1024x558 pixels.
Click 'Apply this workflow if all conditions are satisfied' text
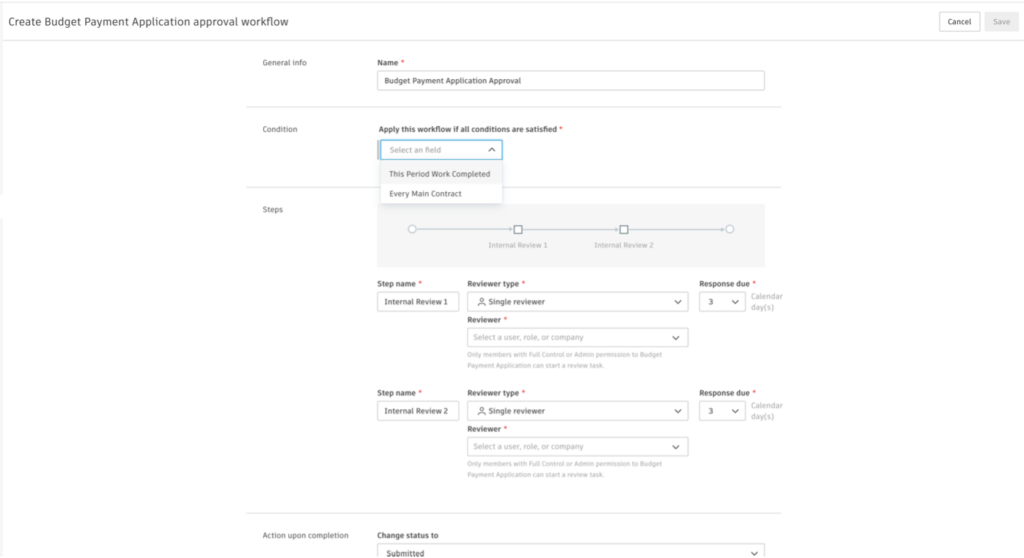click(x=468, y=129)
